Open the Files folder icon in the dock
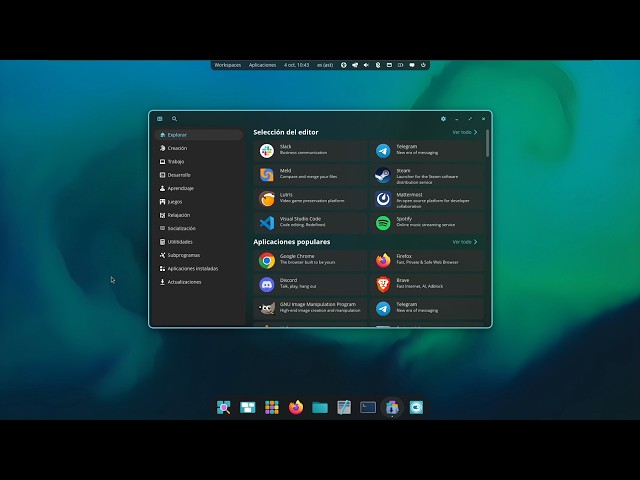 (x=320, y=407)
